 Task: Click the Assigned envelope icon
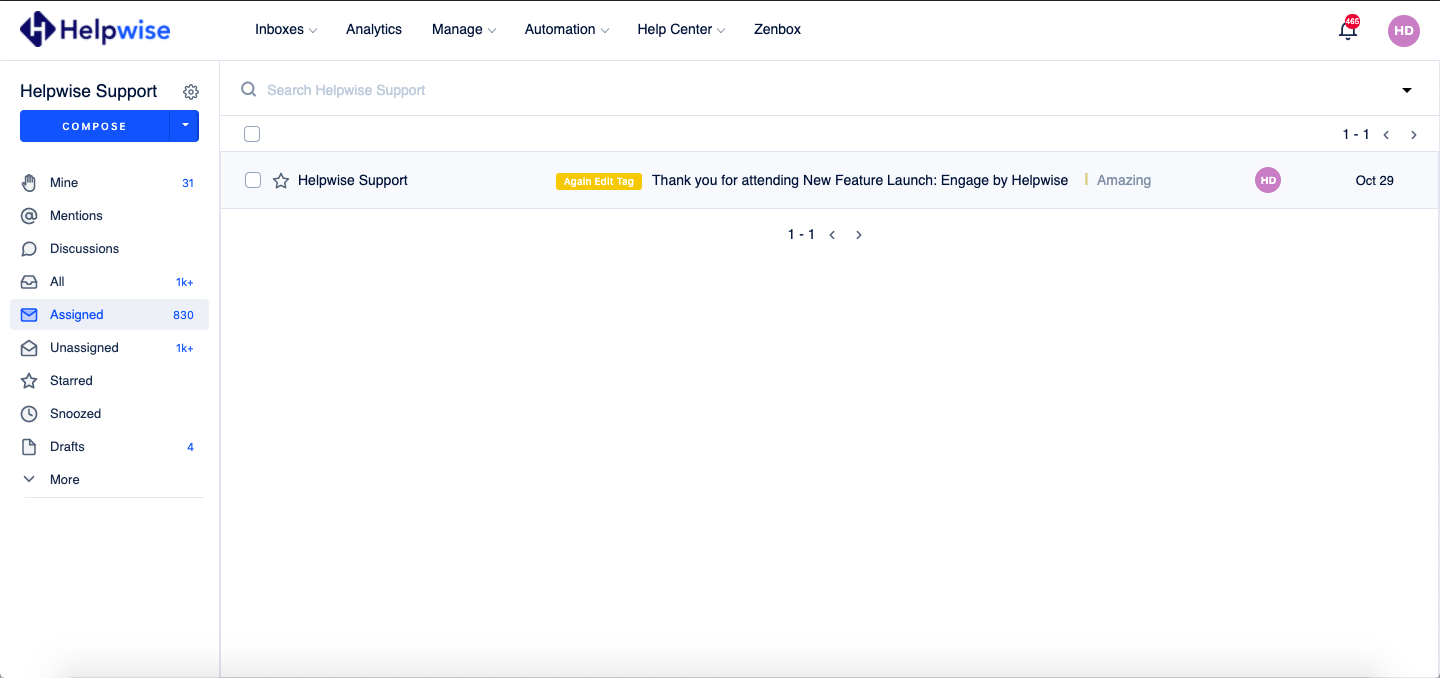coord(30,315)
